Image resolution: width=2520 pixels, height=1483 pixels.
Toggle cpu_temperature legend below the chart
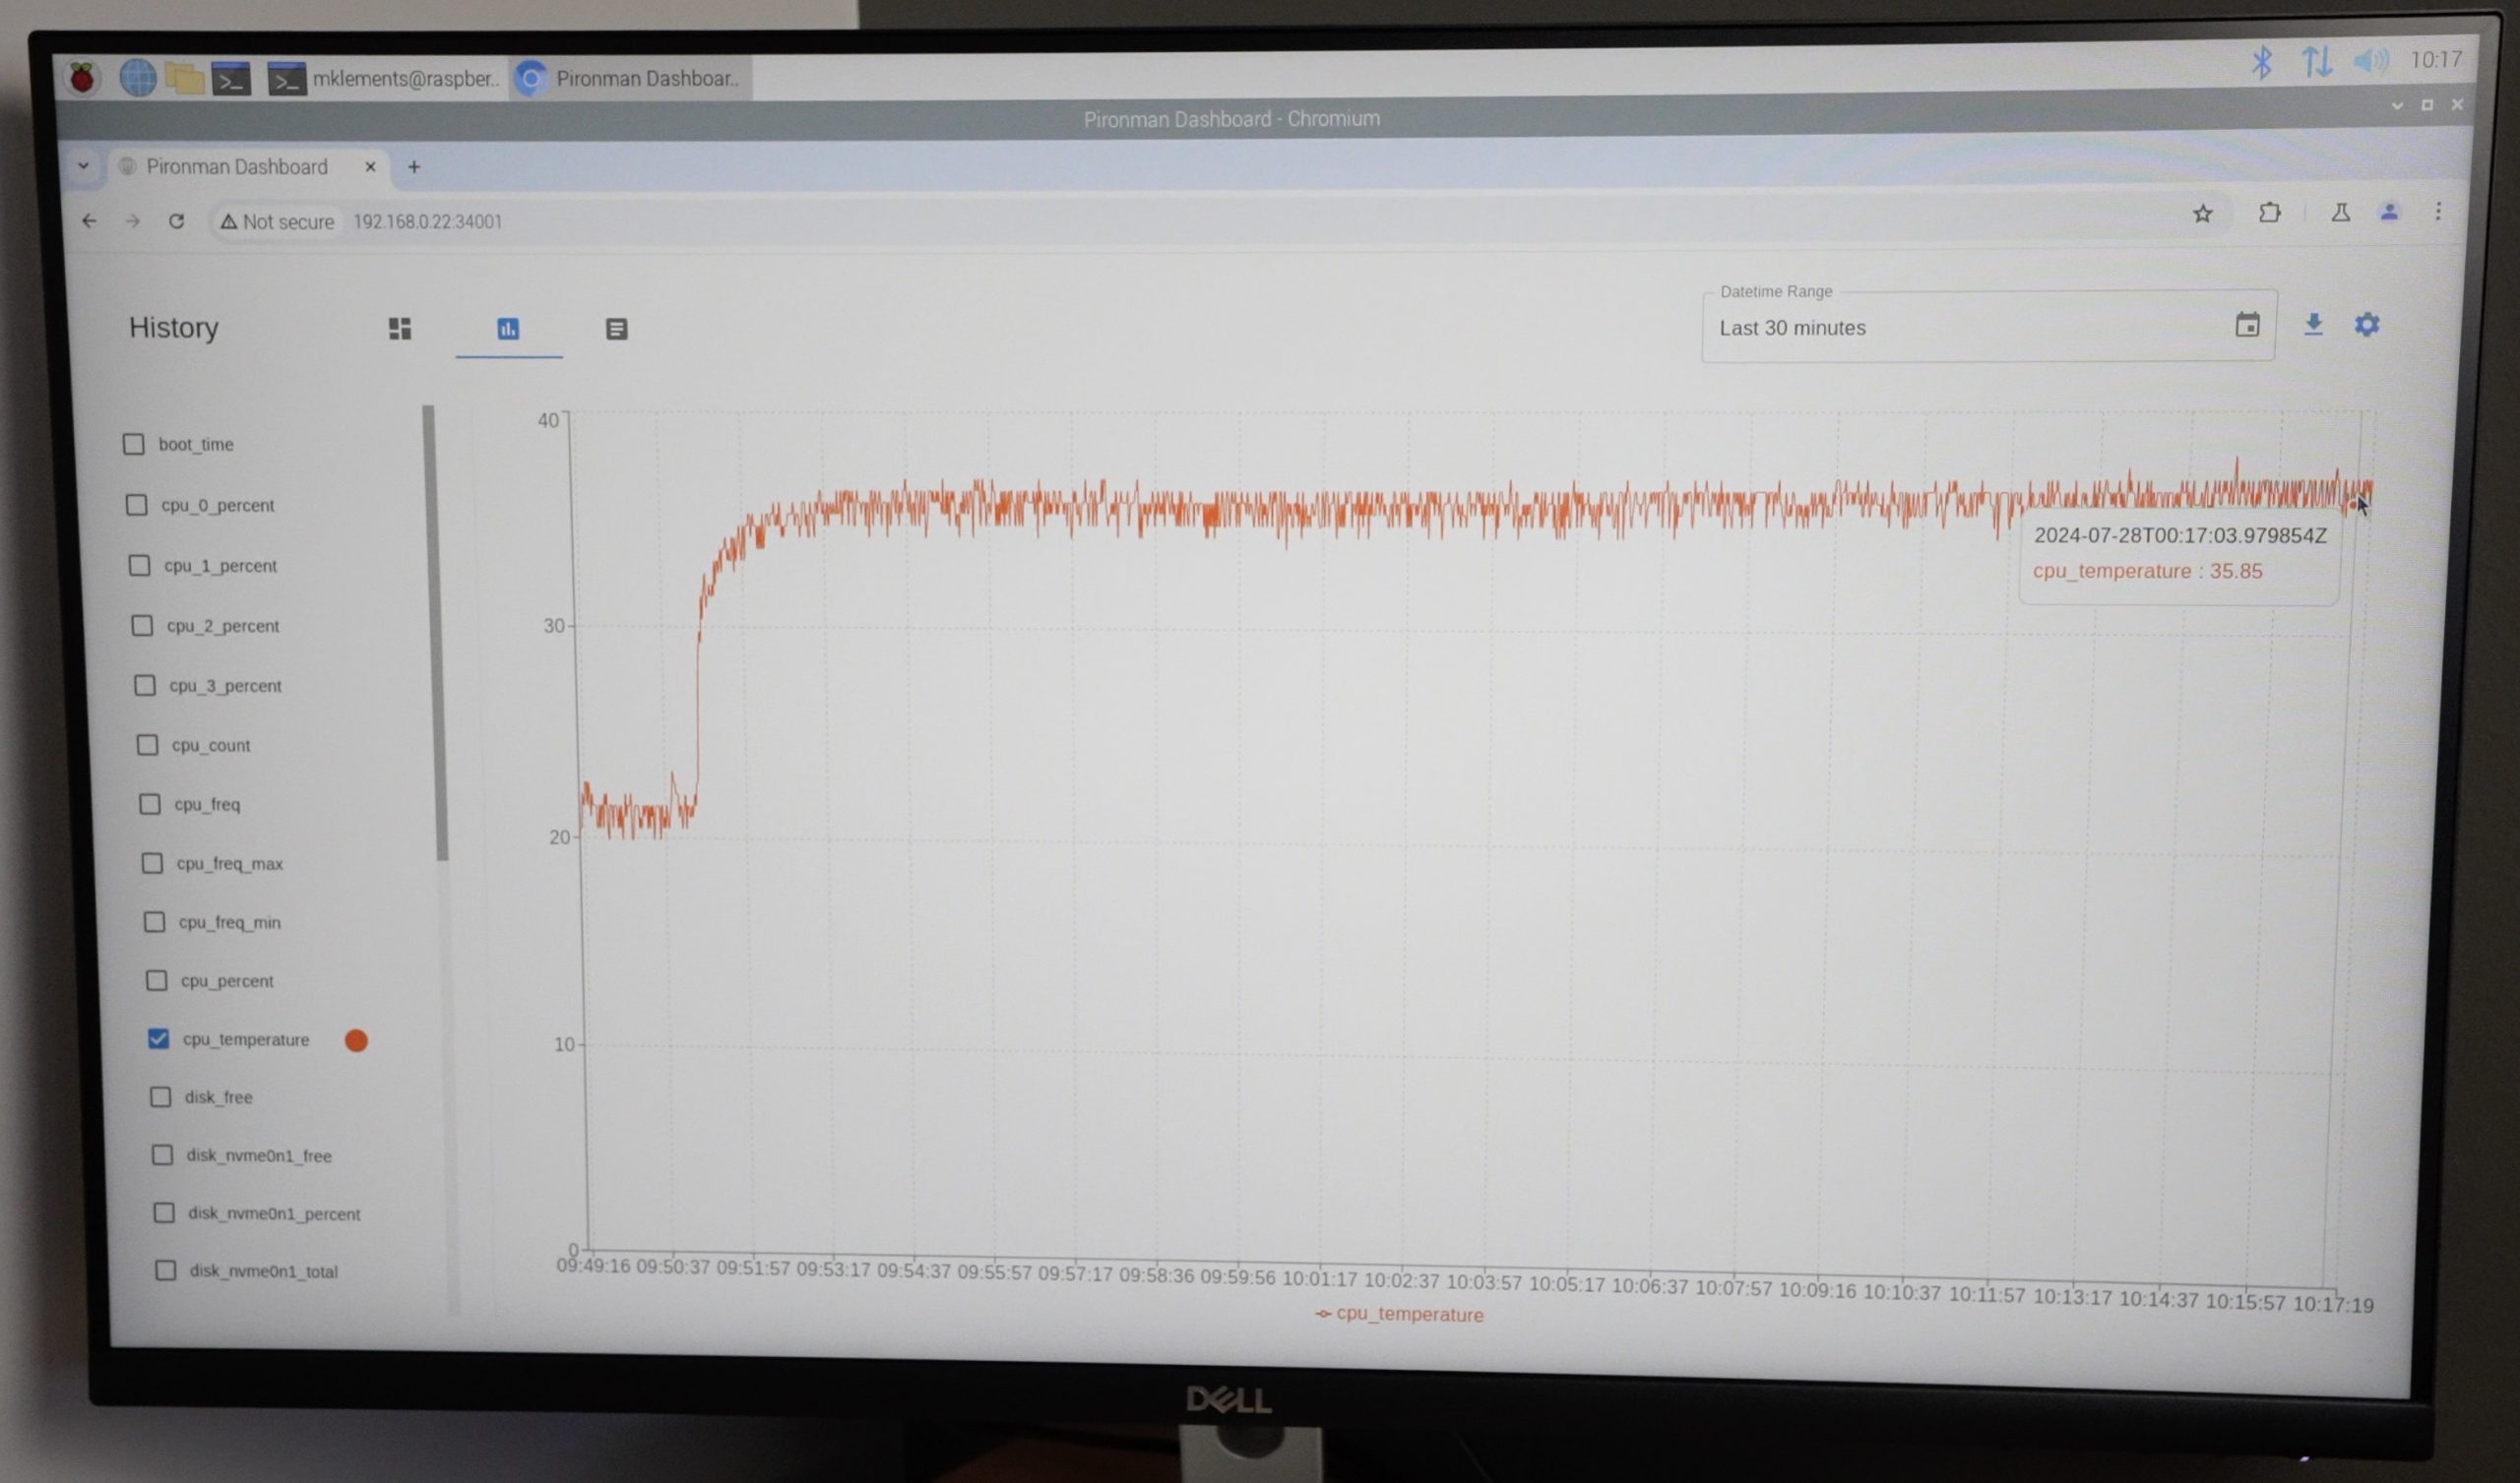[1399, 1314]
